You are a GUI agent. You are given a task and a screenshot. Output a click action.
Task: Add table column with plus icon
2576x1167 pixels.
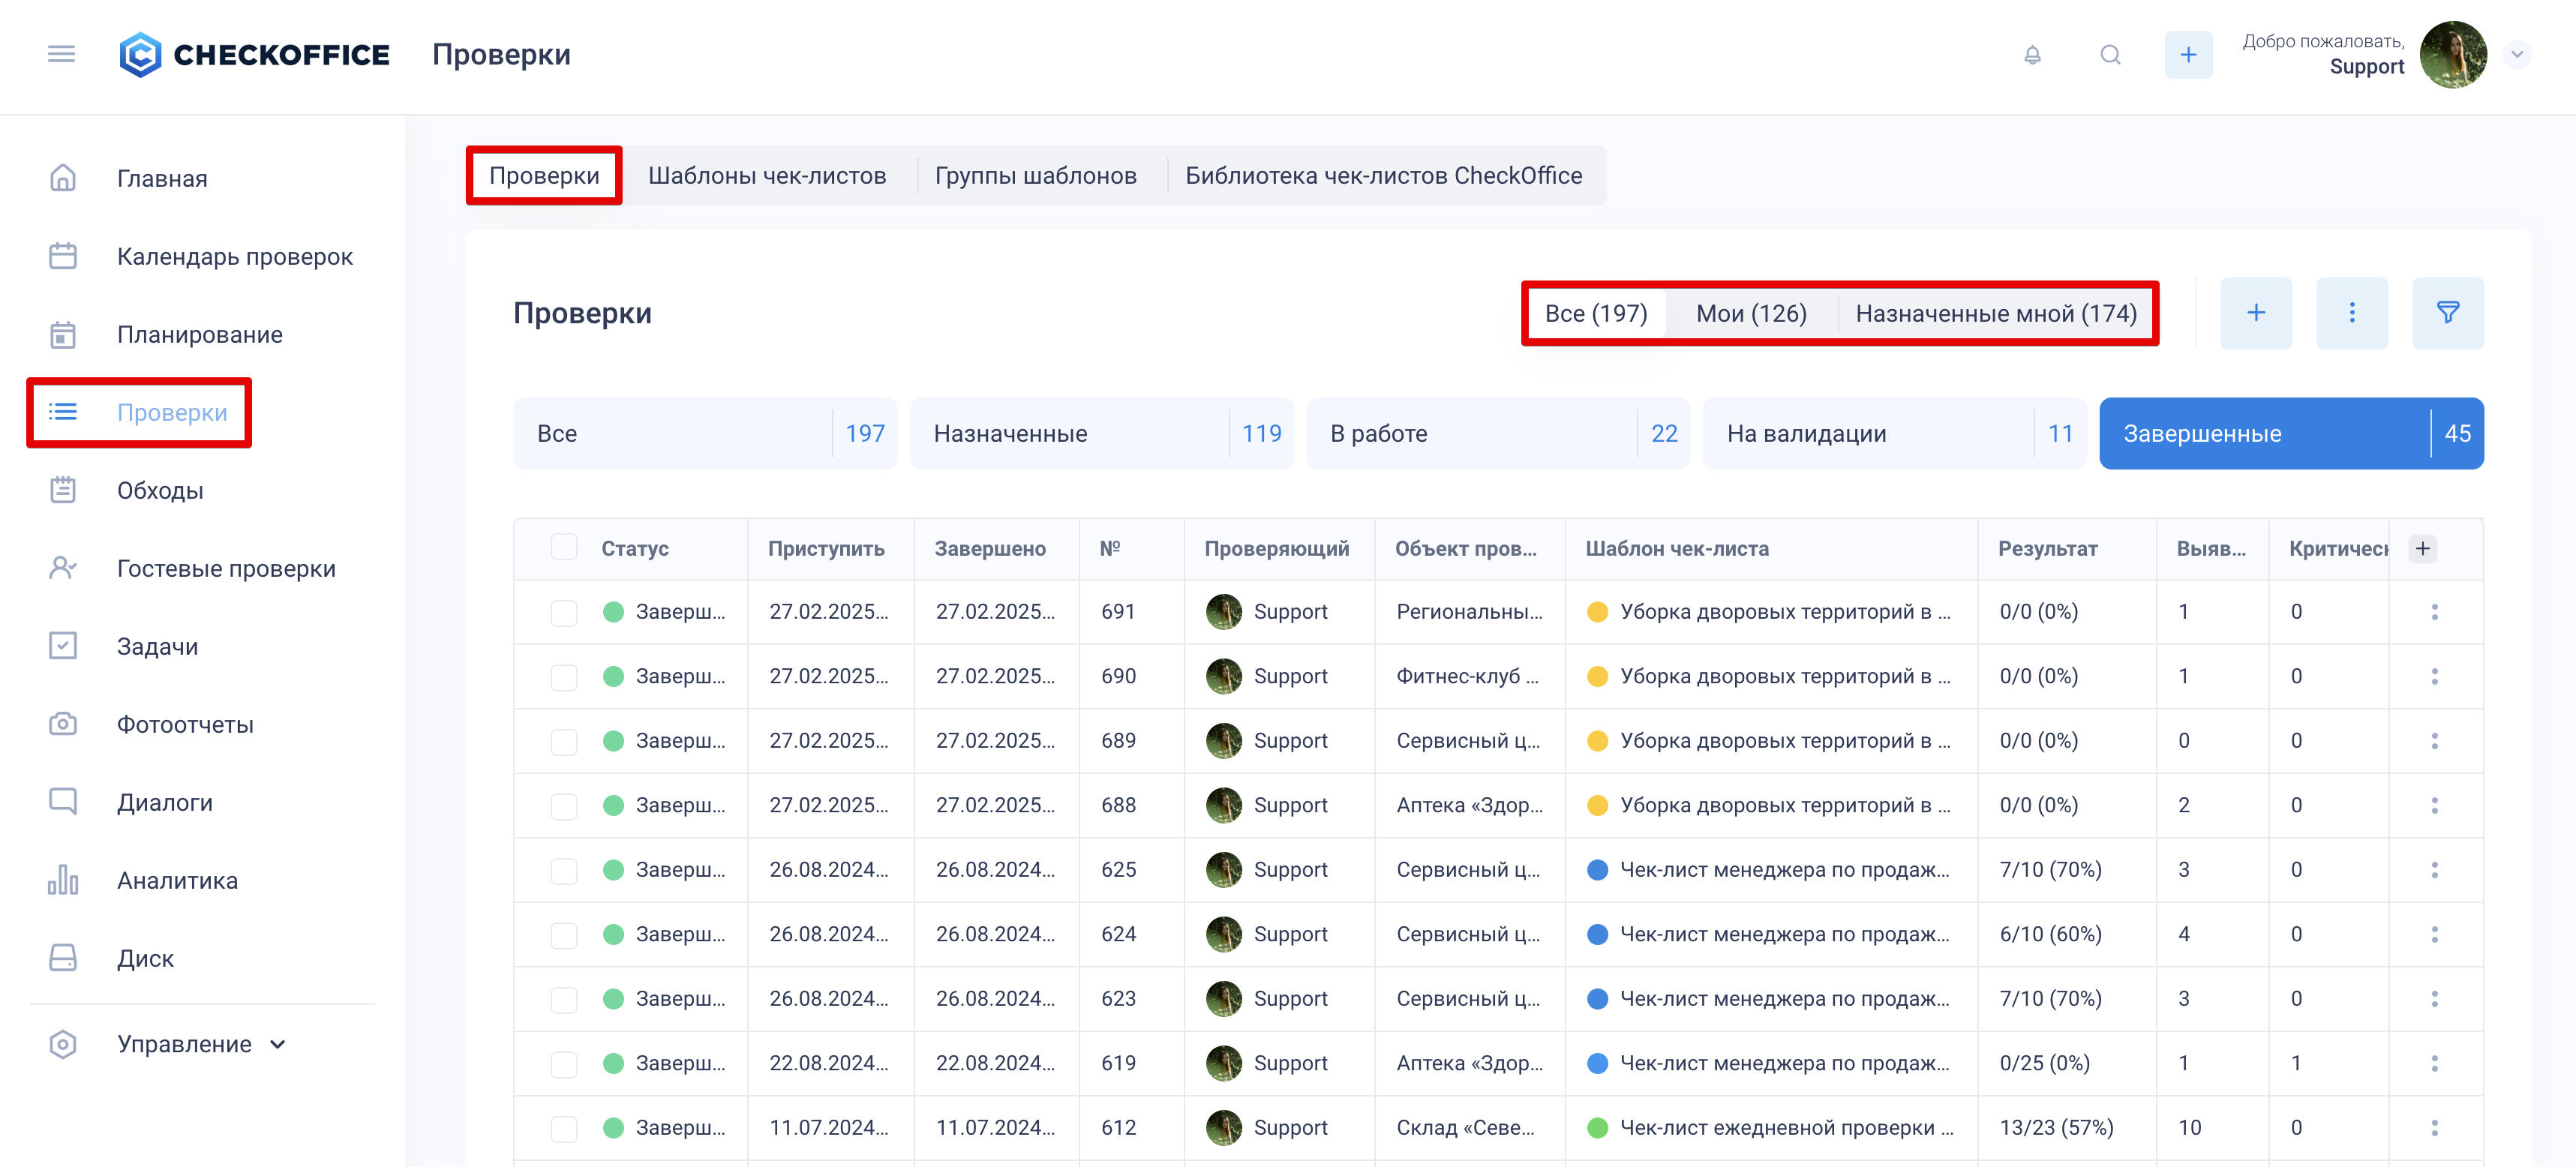(x=2422, y=548)
